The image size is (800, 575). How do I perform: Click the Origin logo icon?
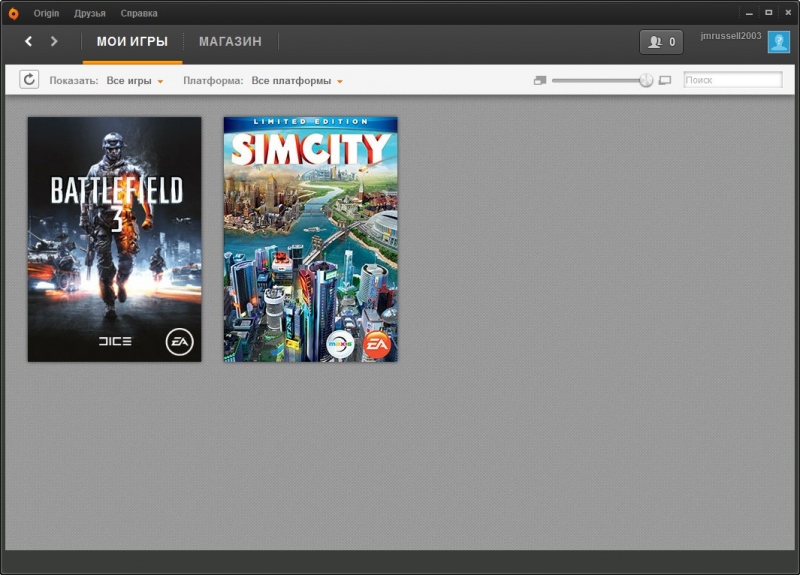[13, 13]
